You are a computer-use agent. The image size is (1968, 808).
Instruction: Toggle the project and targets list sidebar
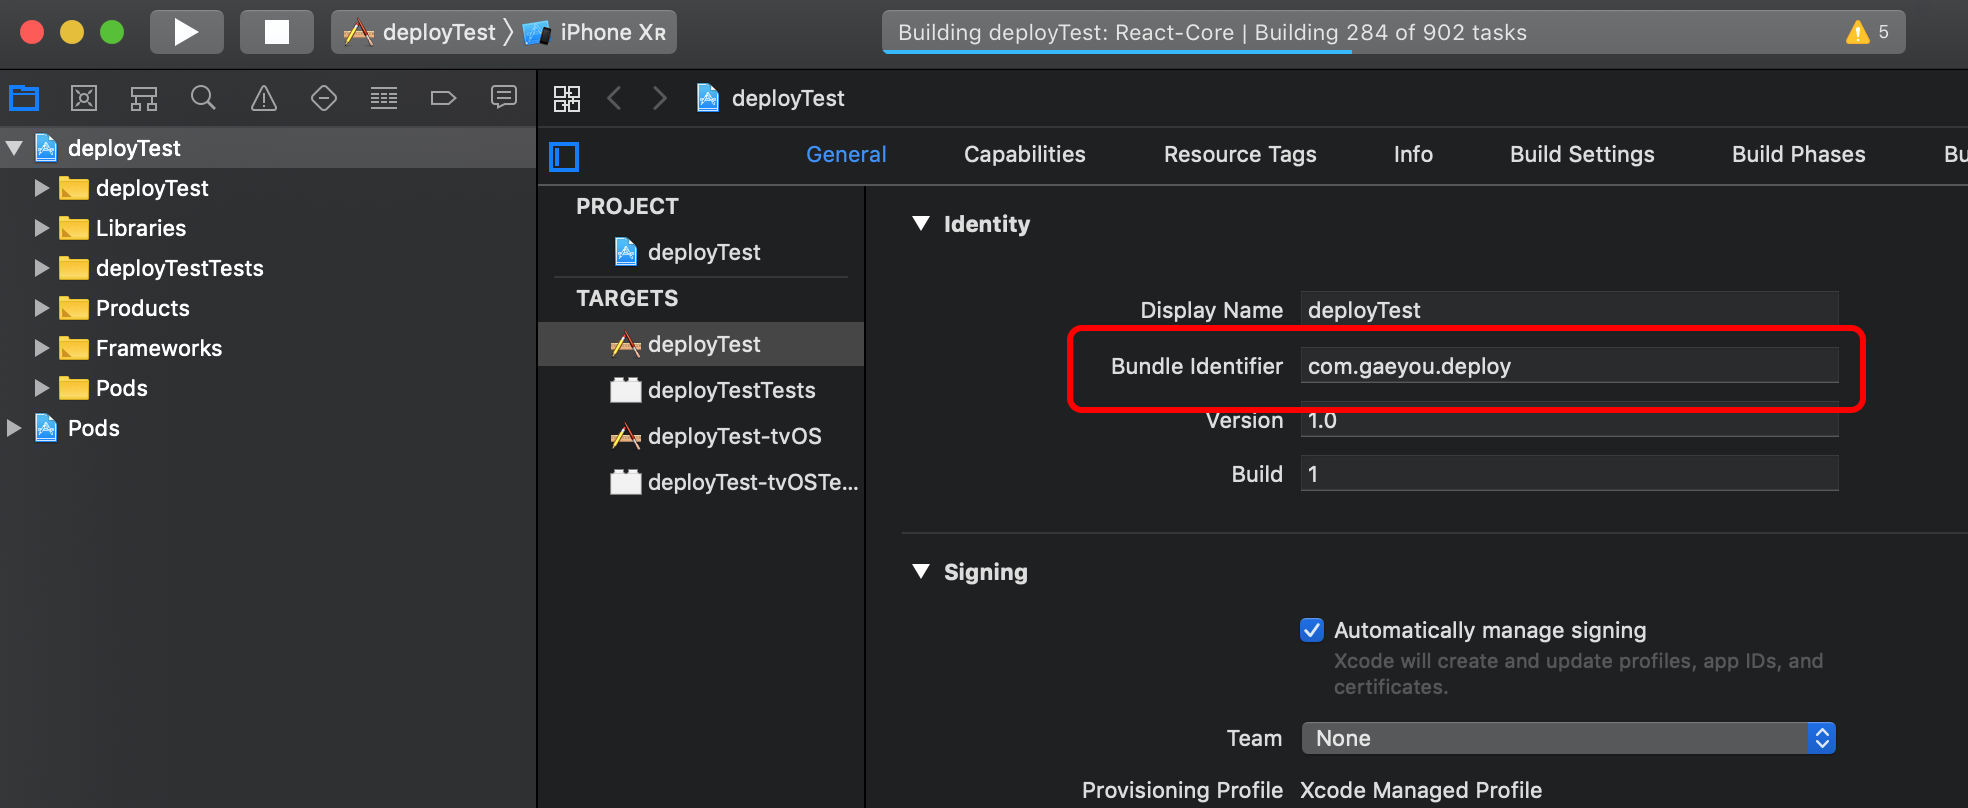coord(564,156)
